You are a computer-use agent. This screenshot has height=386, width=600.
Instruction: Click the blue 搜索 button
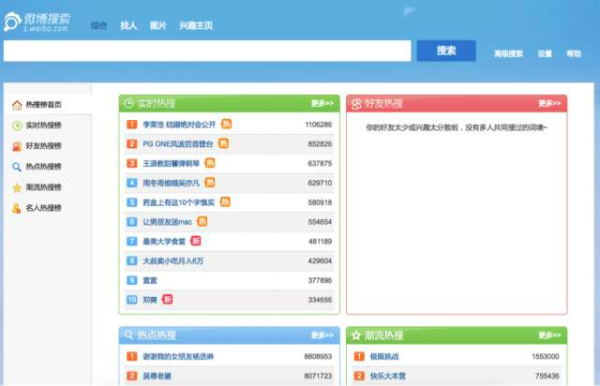coord(446,50)
